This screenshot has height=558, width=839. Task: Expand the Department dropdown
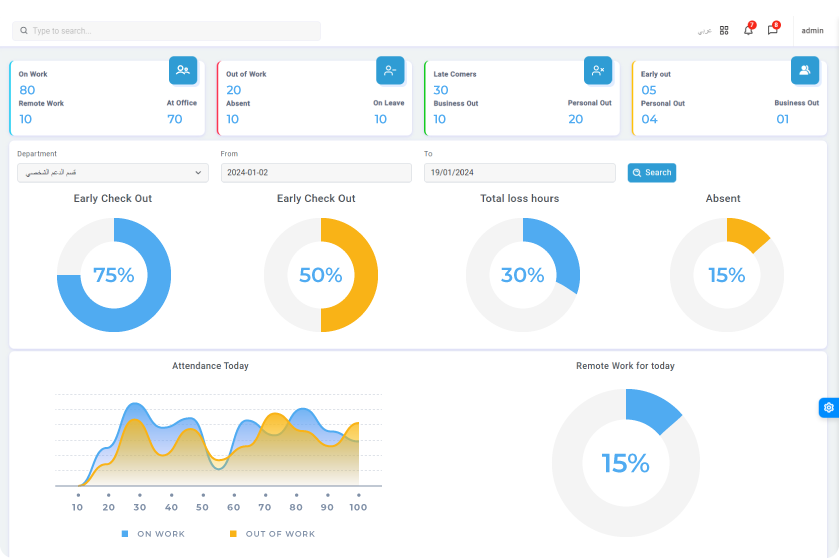pyautogui.click(x=113, y=173)
